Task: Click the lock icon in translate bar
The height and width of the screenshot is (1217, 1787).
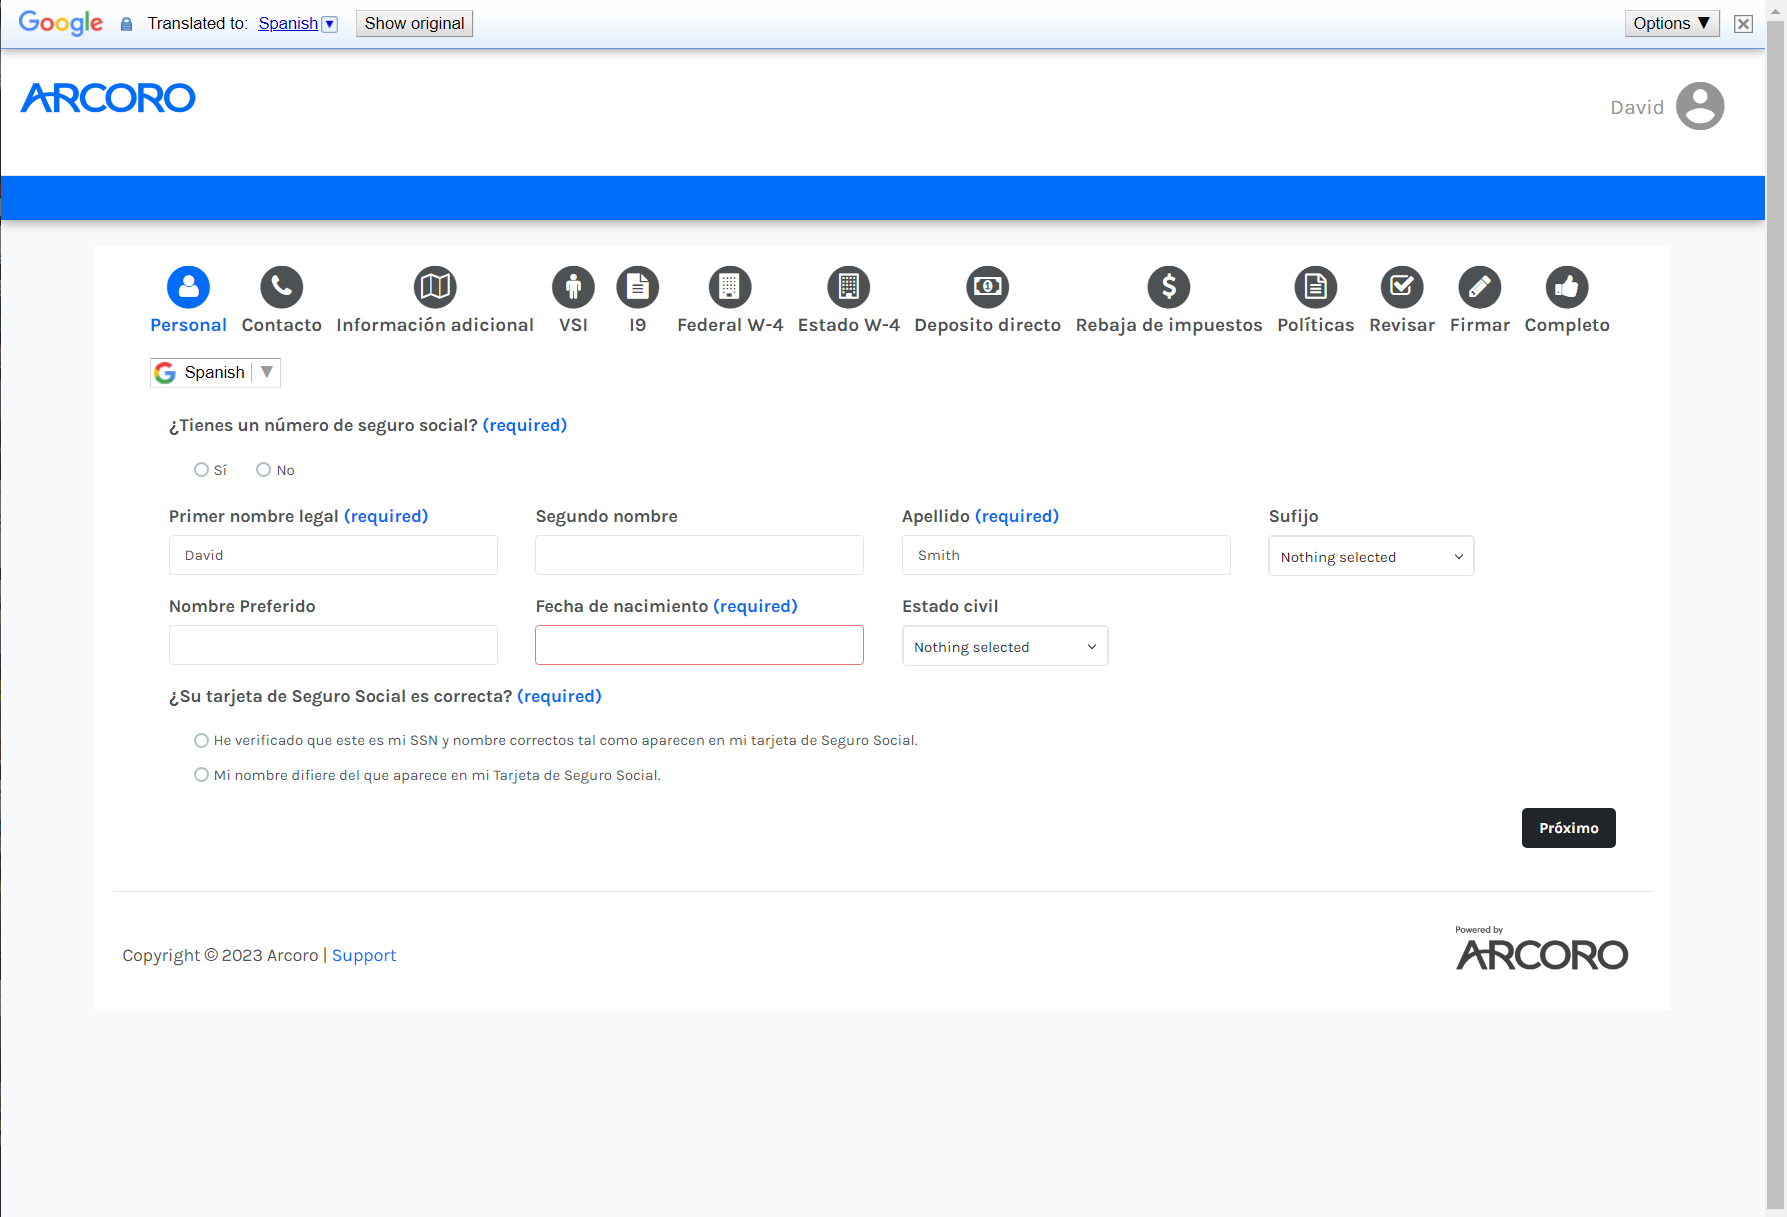Action: pos(126,25)
